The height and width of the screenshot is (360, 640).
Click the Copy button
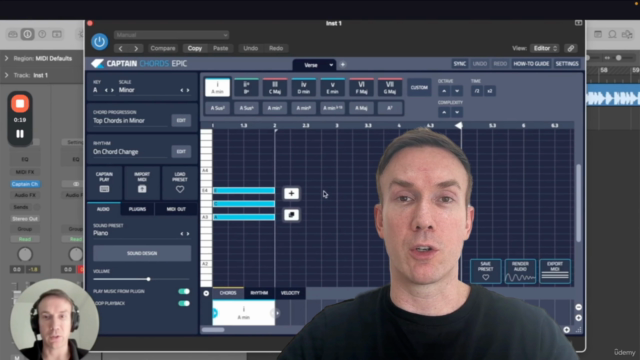coord(195,48)
